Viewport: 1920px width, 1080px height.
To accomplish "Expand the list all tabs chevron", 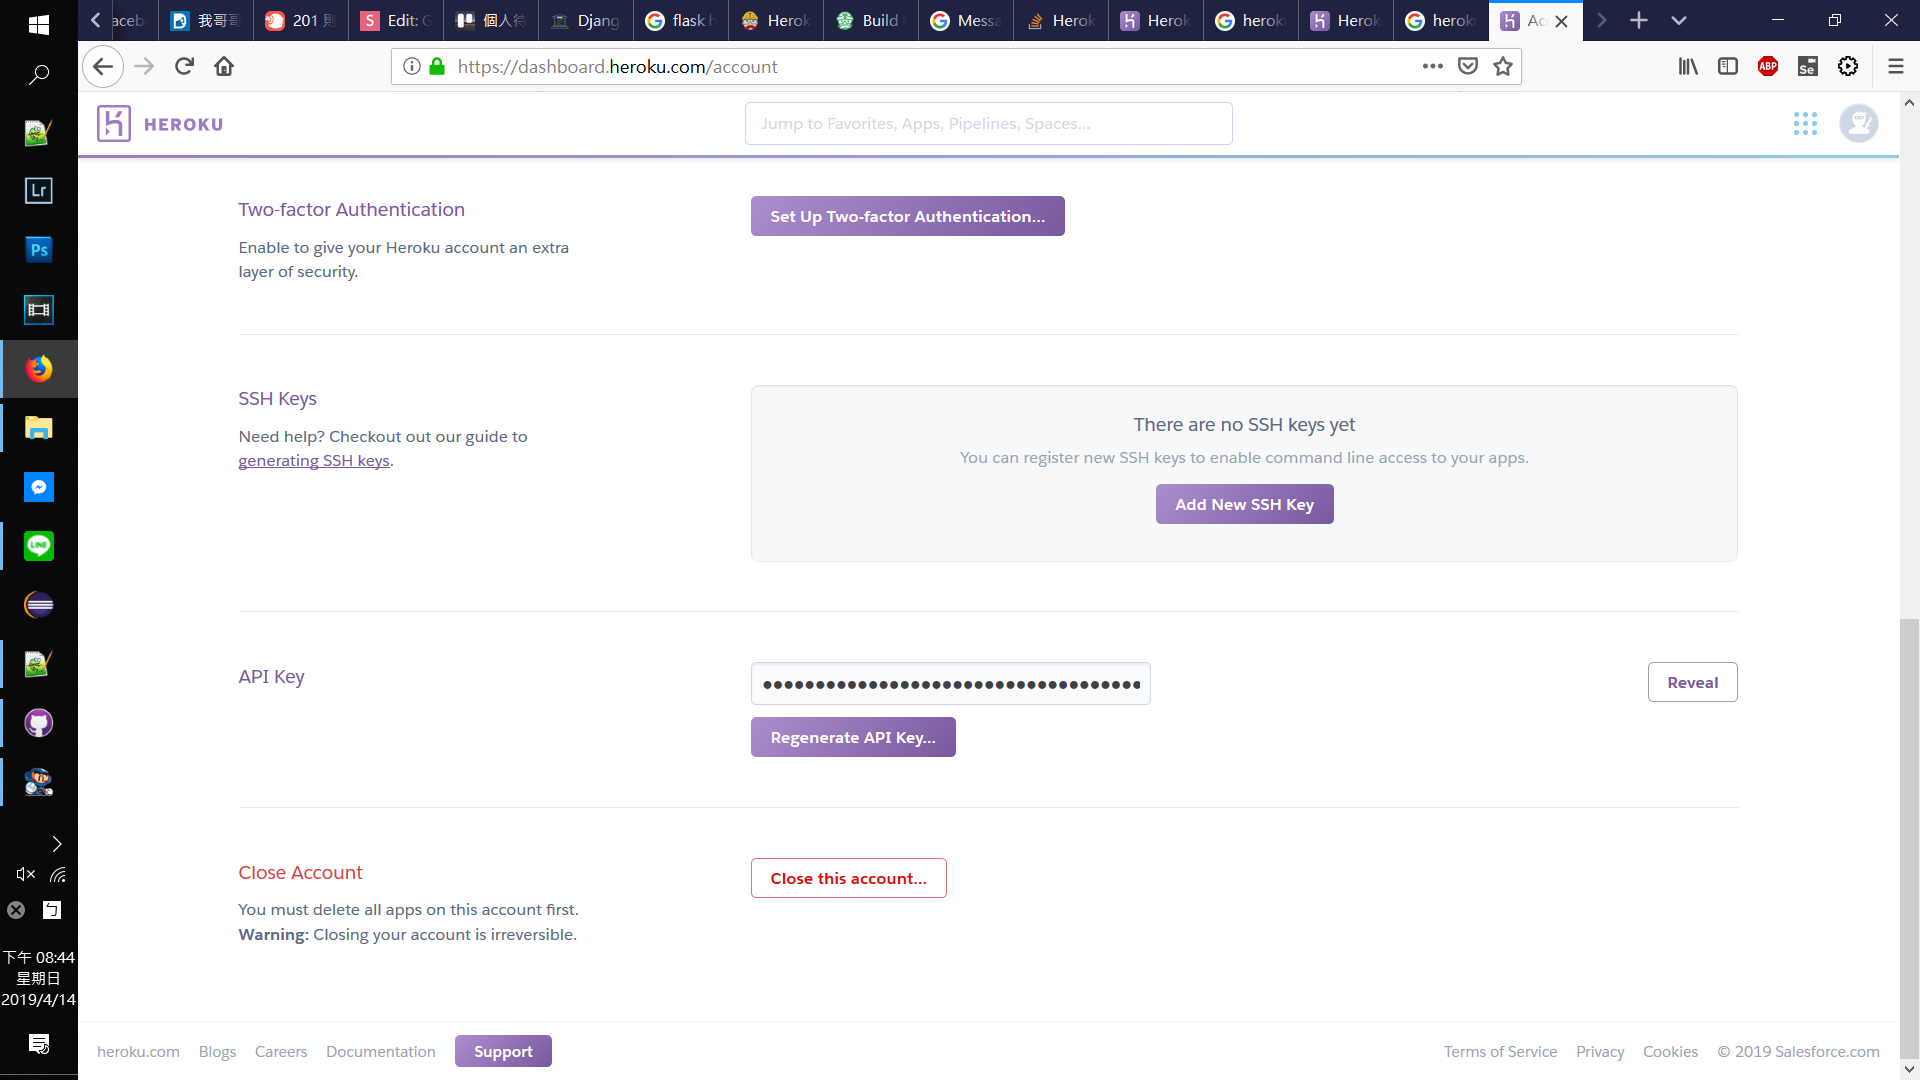I will [1679, 20].
